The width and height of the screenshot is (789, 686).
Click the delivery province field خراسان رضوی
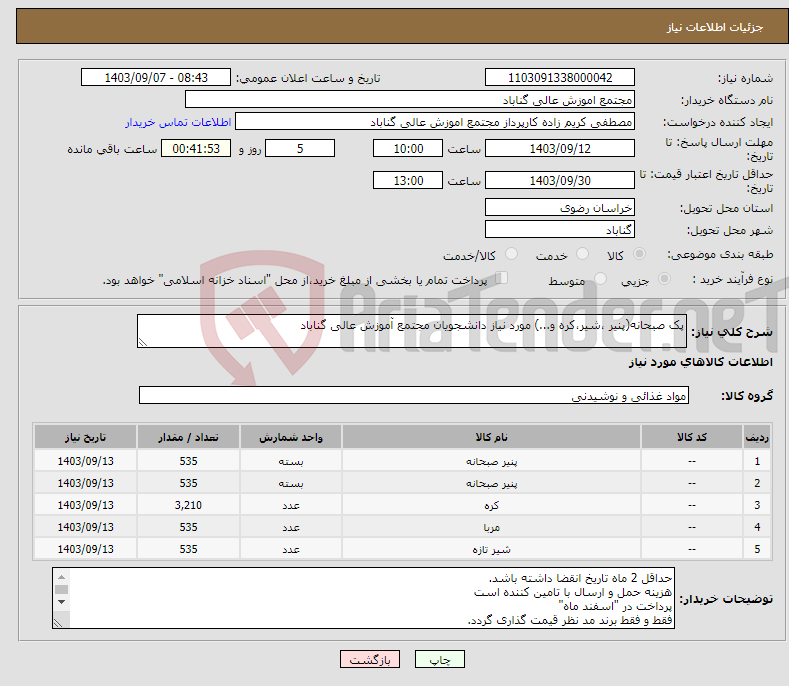(x=560, y=207)
